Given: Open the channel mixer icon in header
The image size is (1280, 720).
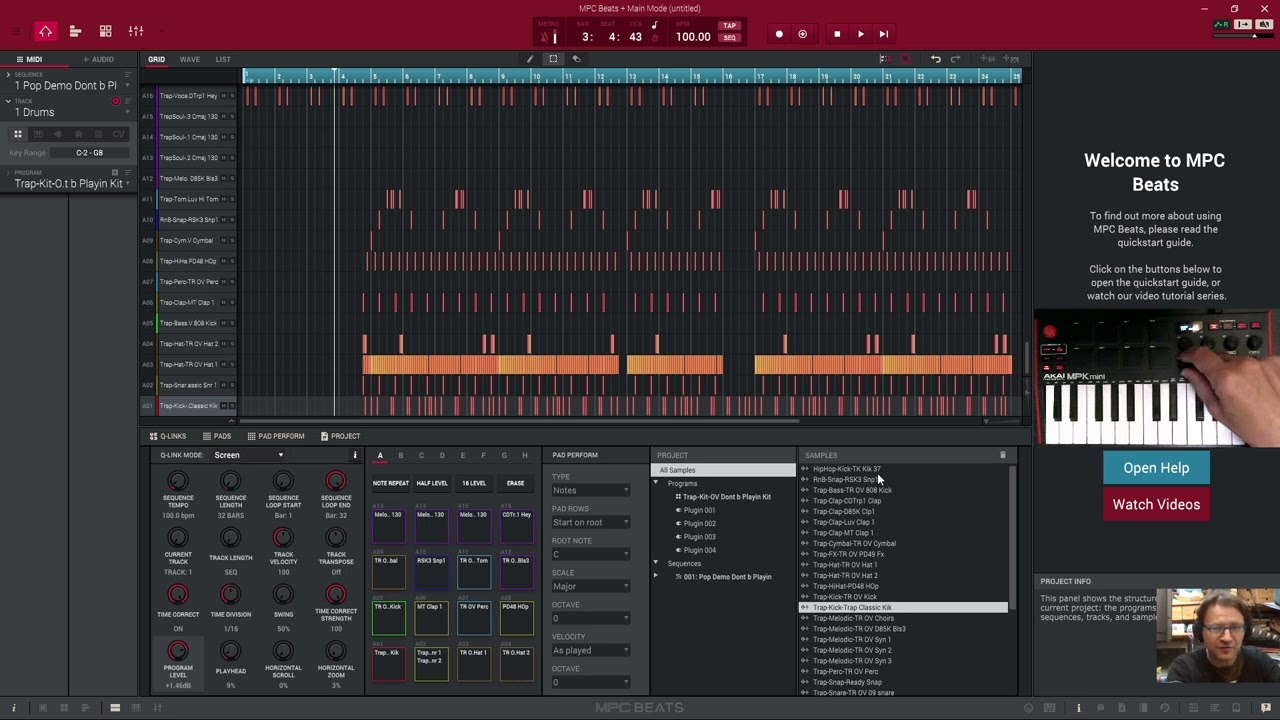Looking at the screenshot, I should tap(136, 32).
